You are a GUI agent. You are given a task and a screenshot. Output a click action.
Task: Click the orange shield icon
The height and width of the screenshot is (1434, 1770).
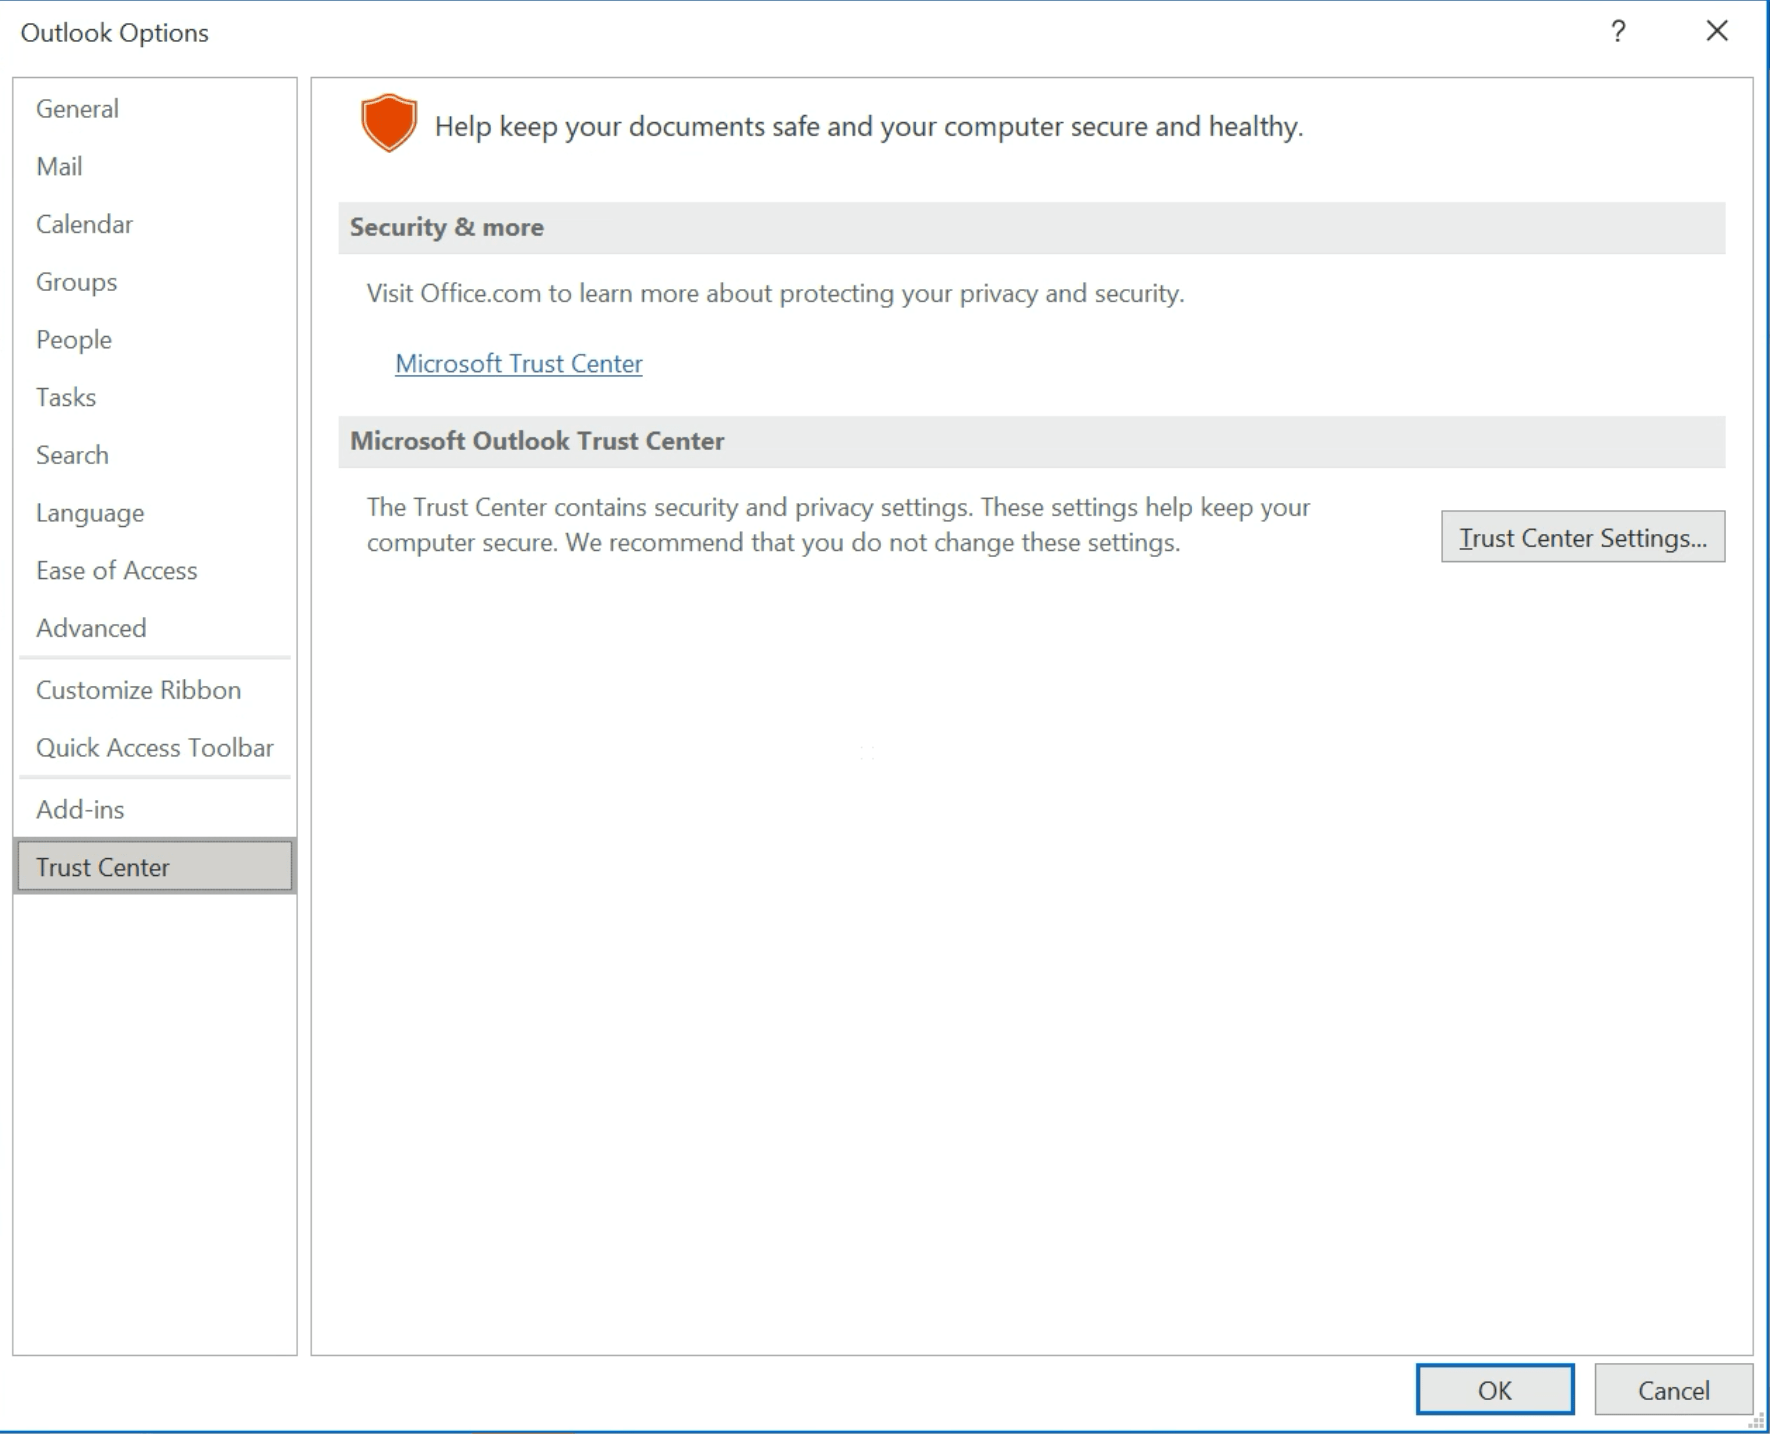coord(388,123)
